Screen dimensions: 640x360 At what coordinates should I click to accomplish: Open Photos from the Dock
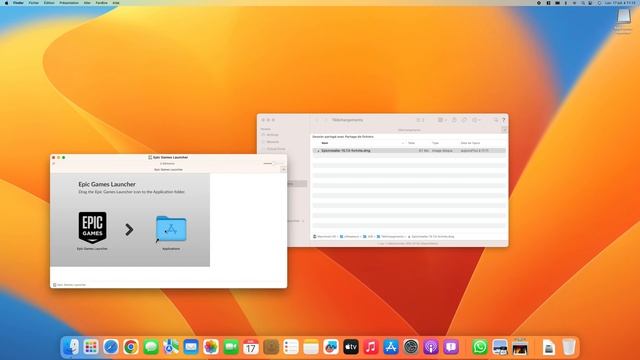[x=211, y=347]
